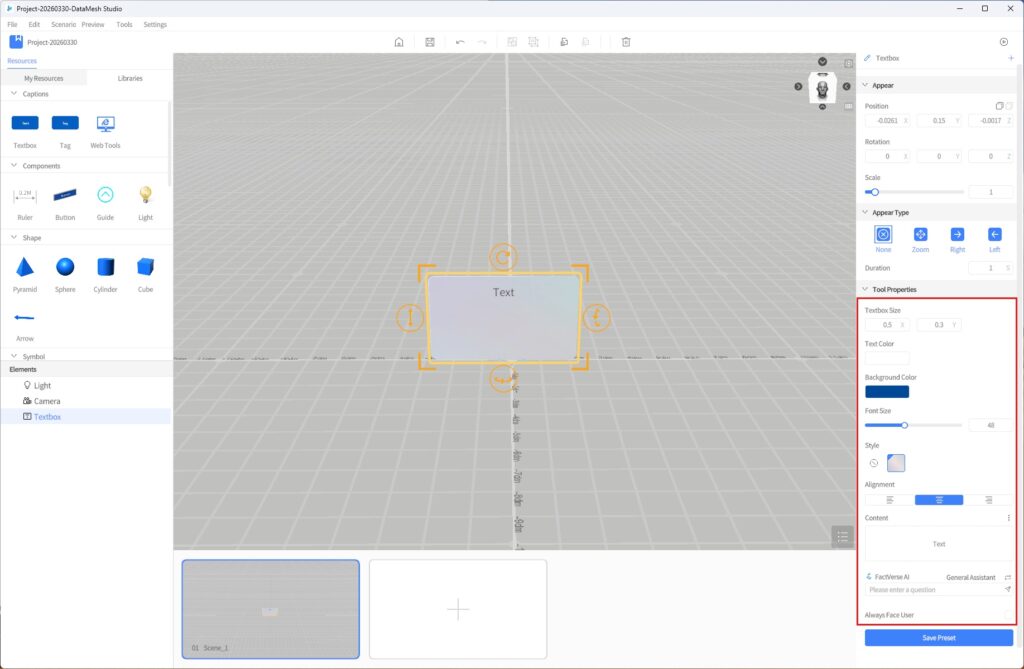This screenshot has height=669, width=1024.
Task: Collapse the Appear Type section
Action: pos(865,213)
